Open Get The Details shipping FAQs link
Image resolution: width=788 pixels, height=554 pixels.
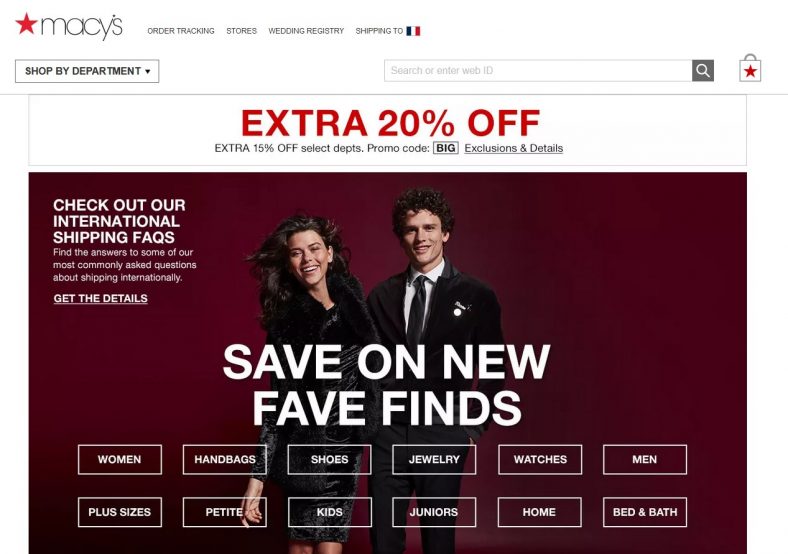tap(101, 299)
